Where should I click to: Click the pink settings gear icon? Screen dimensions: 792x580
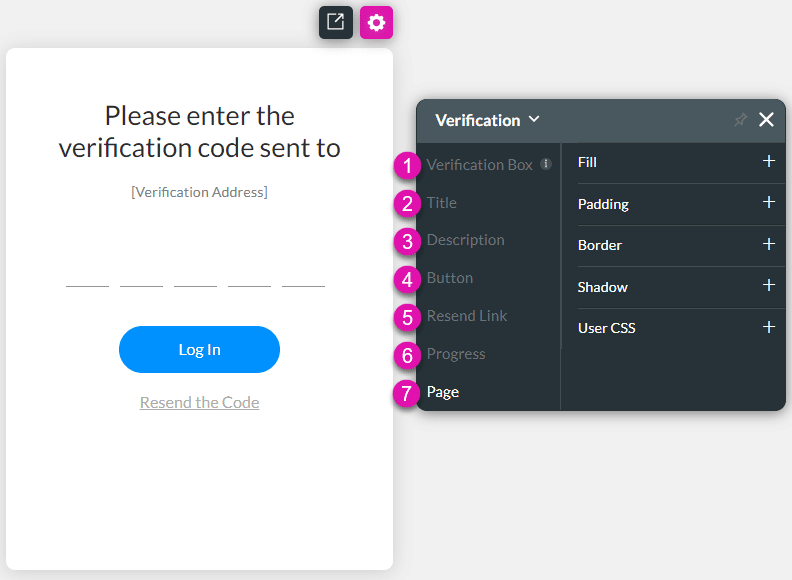[x=376, y=22]
